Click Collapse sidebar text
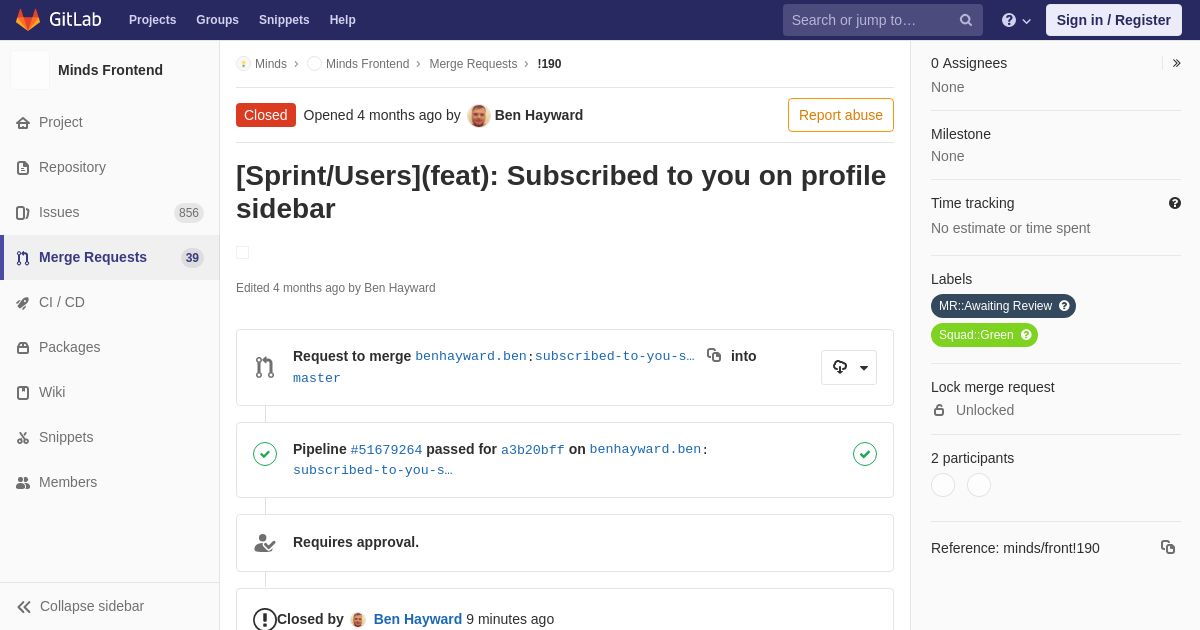Image resolution: width=1200 pixels, height=630 pixels. click(x=92, y=606)
